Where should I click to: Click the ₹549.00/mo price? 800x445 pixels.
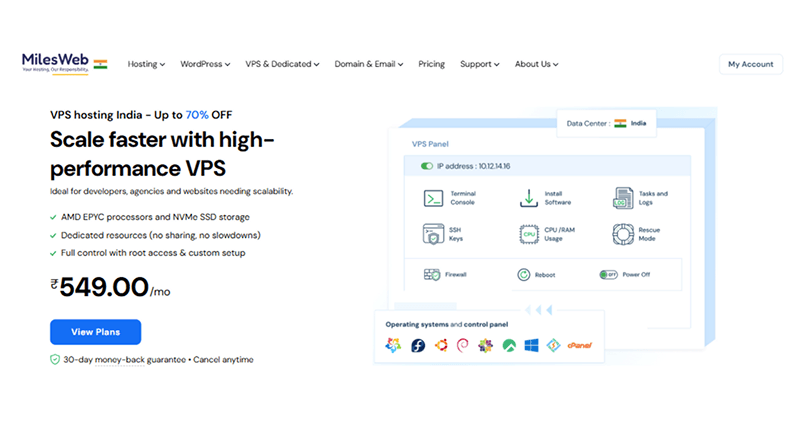tap(110, 287)
